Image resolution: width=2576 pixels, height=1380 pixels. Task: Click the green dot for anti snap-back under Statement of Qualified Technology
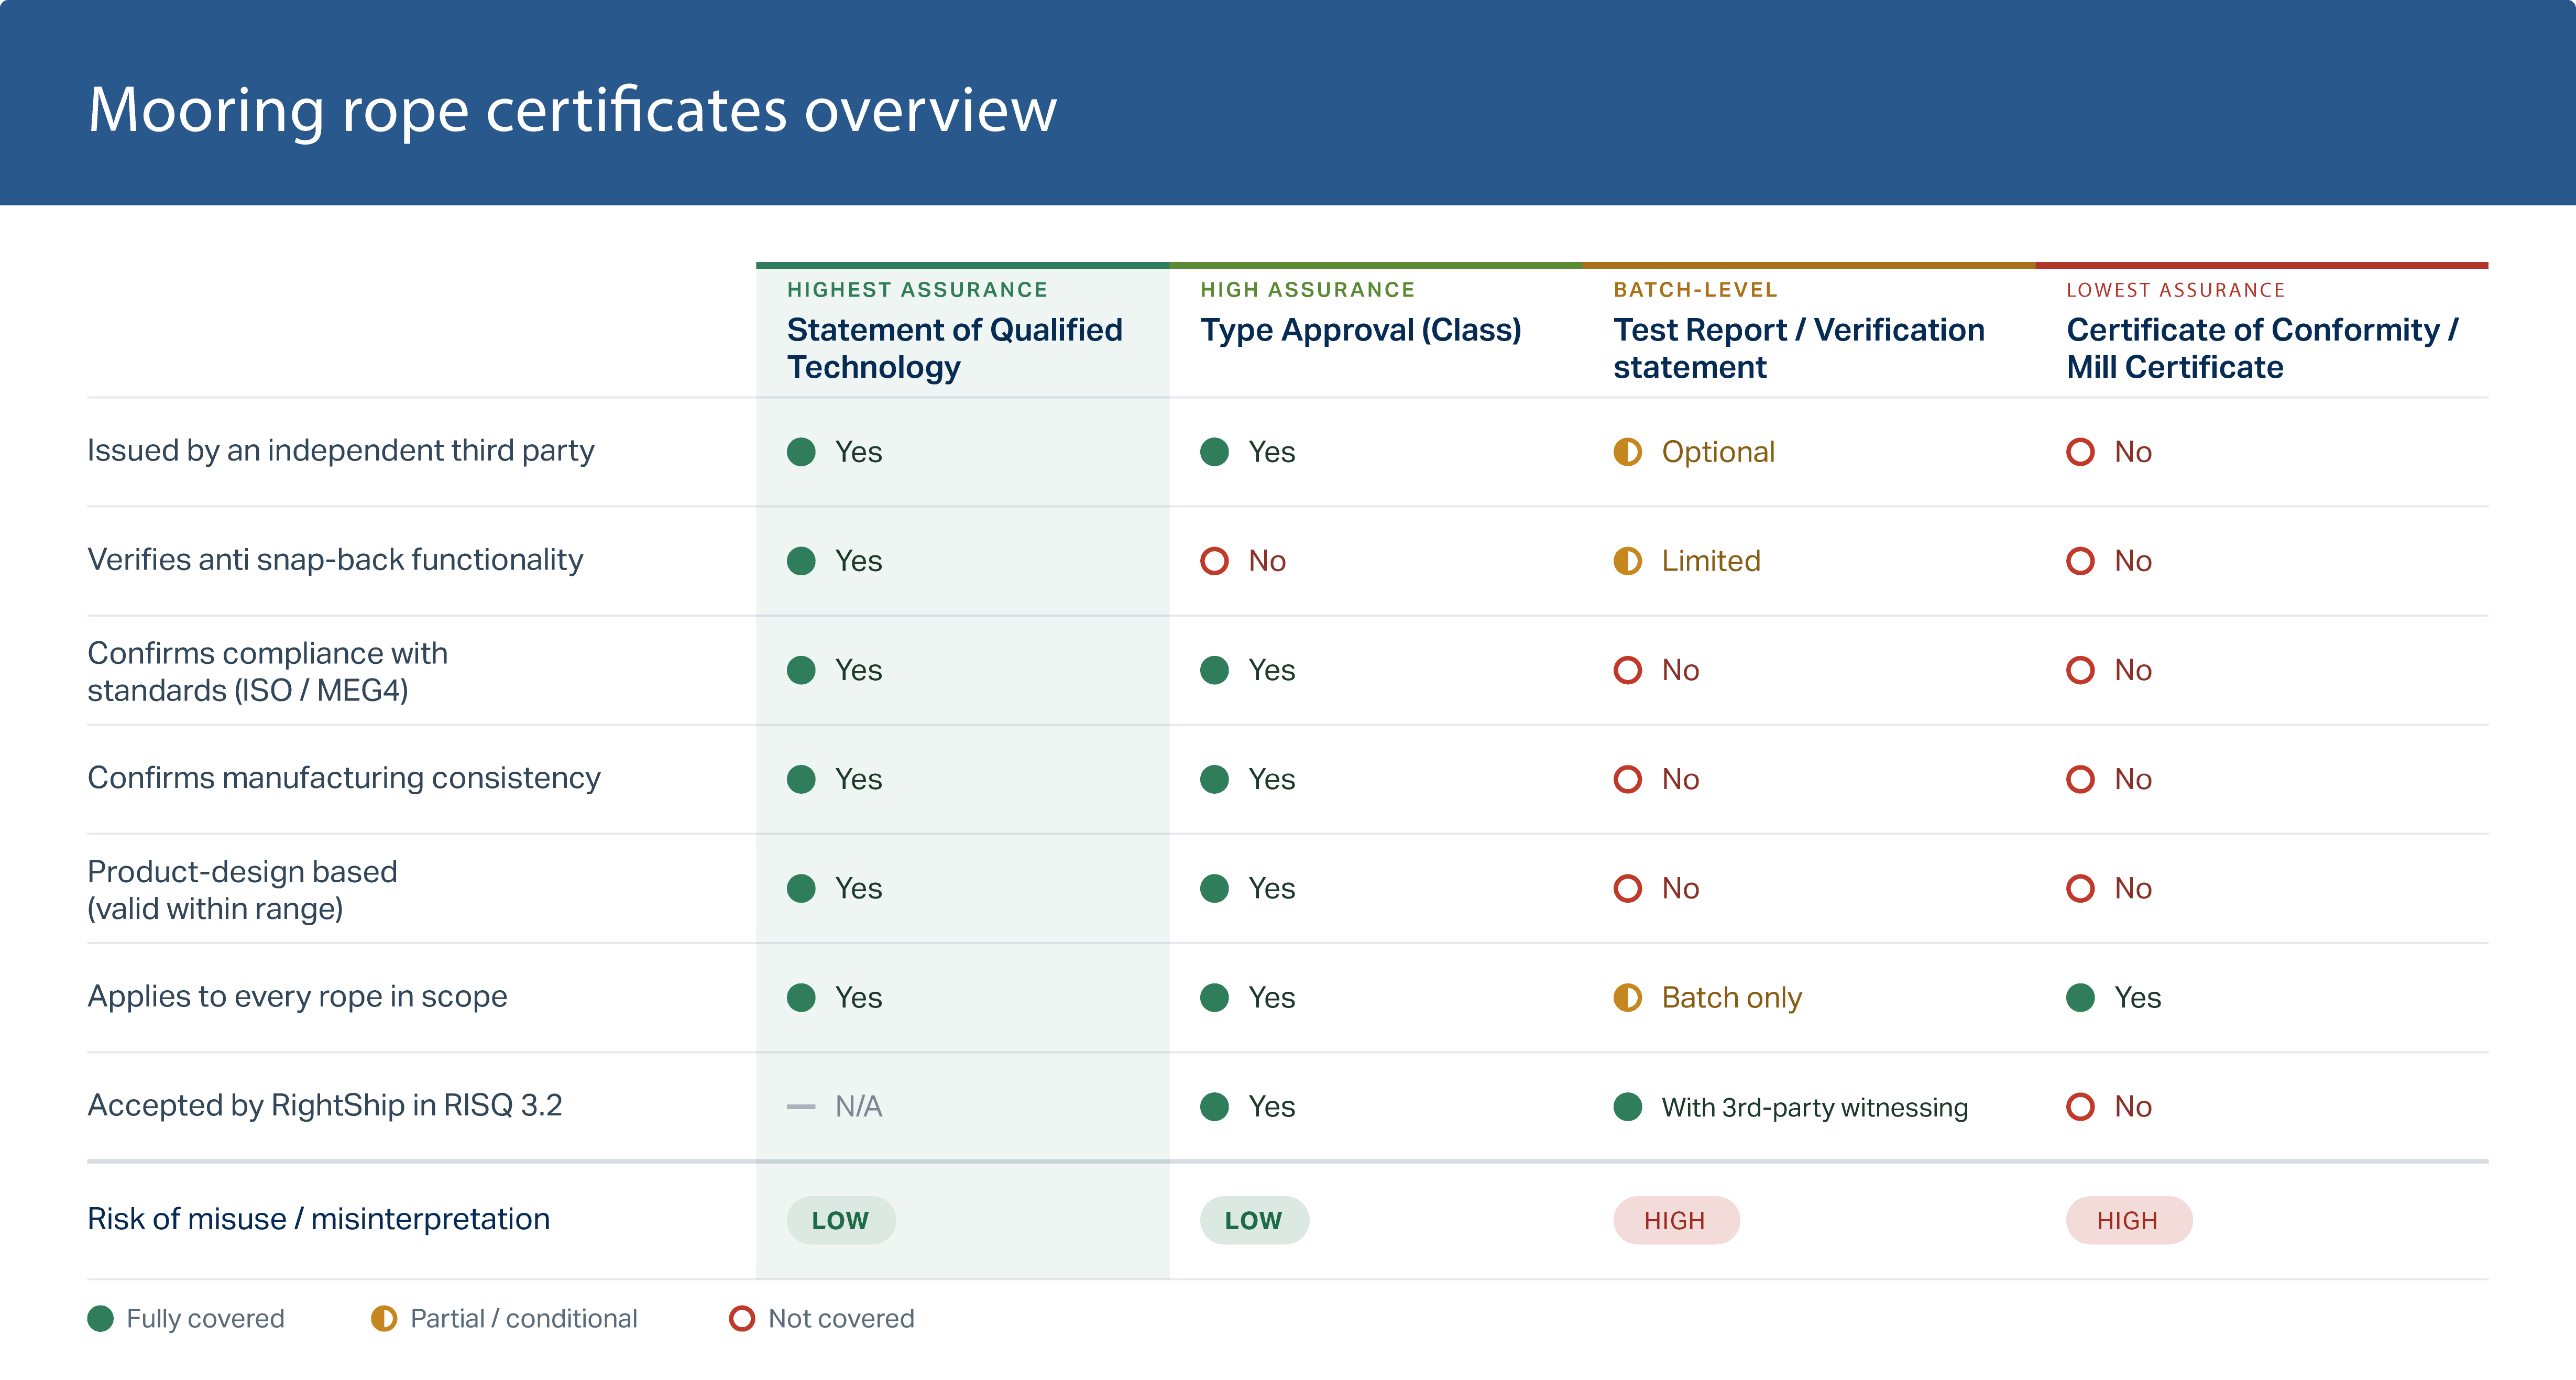pyautogui.click(x=801, y=561)
